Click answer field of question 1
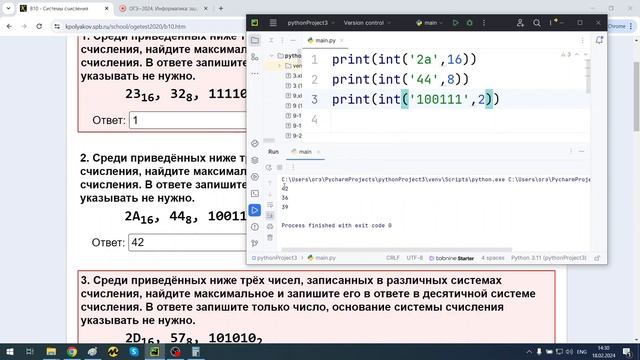Screen dimensions: 640x360 click(188, 120)
